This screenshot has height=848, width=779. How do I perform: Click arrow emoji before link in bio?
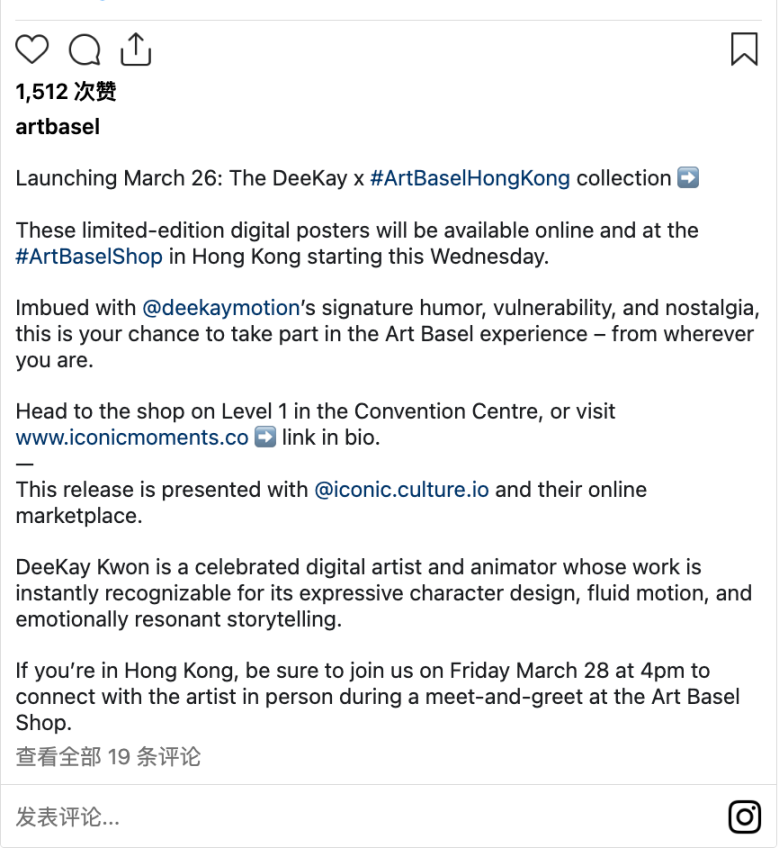(x=265, y=437)
